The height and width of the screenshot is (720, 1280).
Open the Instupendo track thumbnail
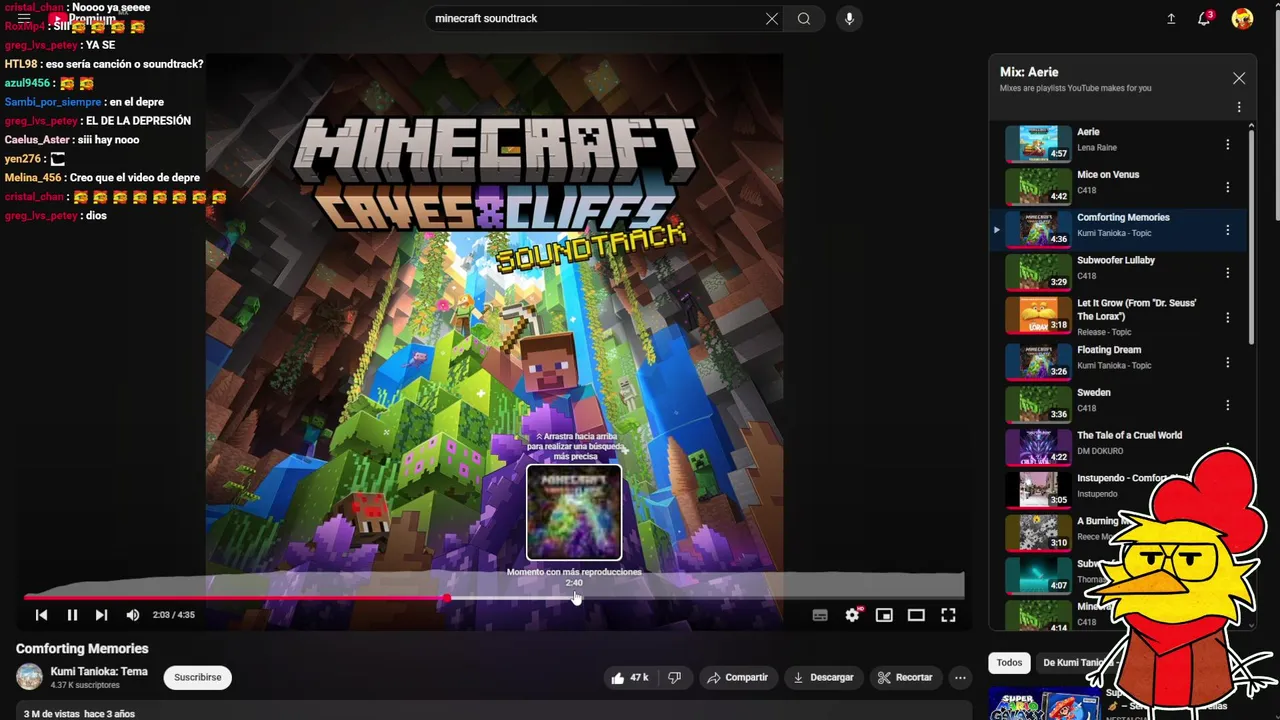coord(1038,490)
